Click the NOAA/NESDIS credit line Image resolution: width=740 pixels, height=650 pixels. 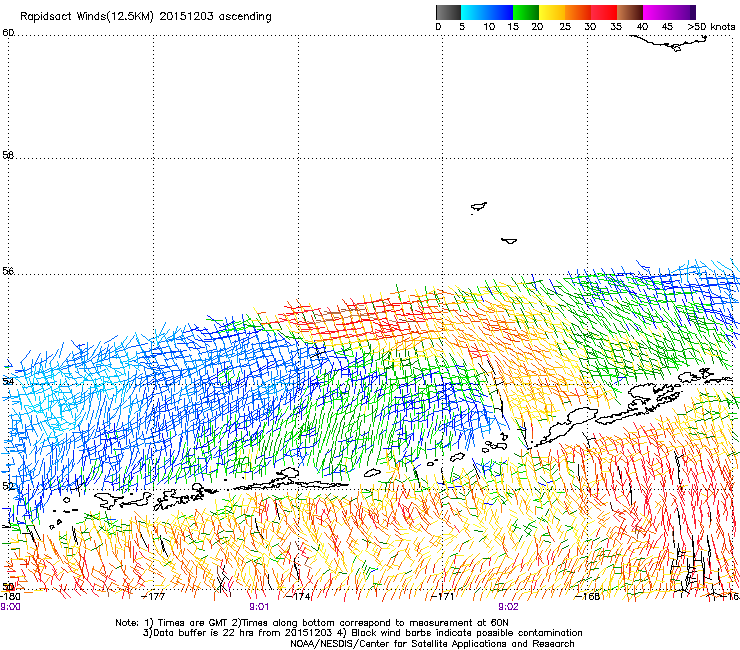click(x=432, y=644)
